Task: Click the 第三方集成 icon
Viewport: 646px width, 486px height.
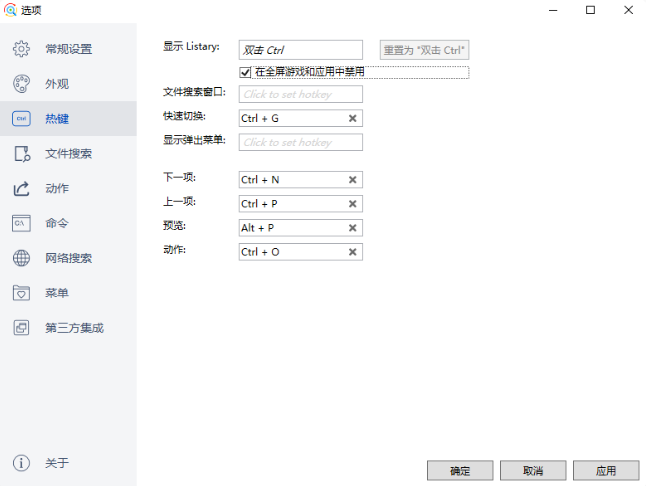Action: tap(21, 328)
